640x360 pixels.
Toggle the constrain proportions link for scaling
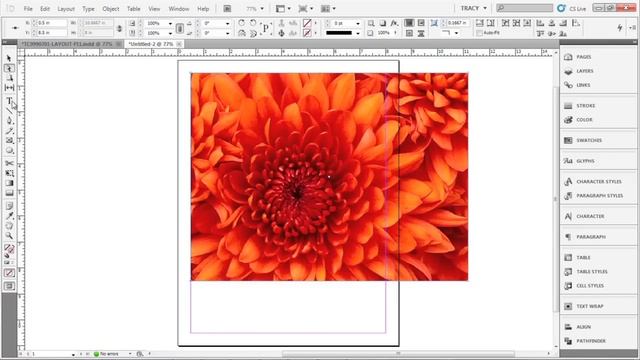[x=180, y=28]
